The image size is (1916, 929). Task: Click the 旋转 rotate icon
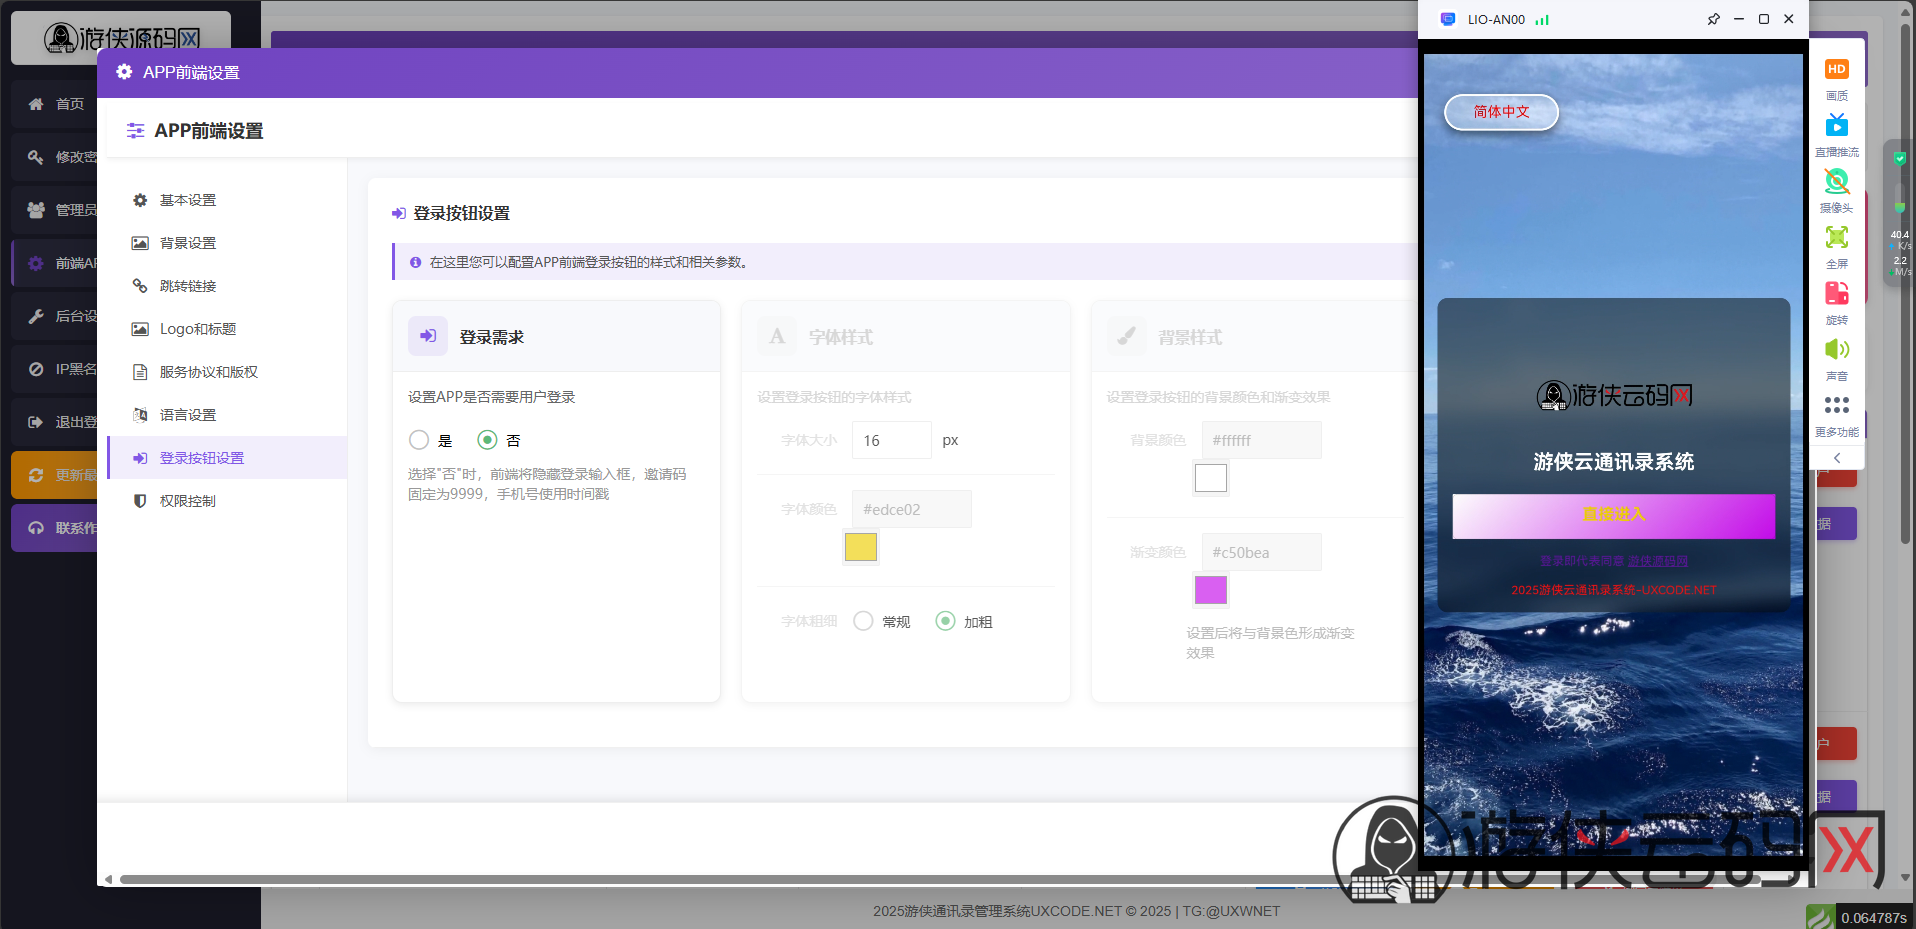click(x=1837, y=293)
